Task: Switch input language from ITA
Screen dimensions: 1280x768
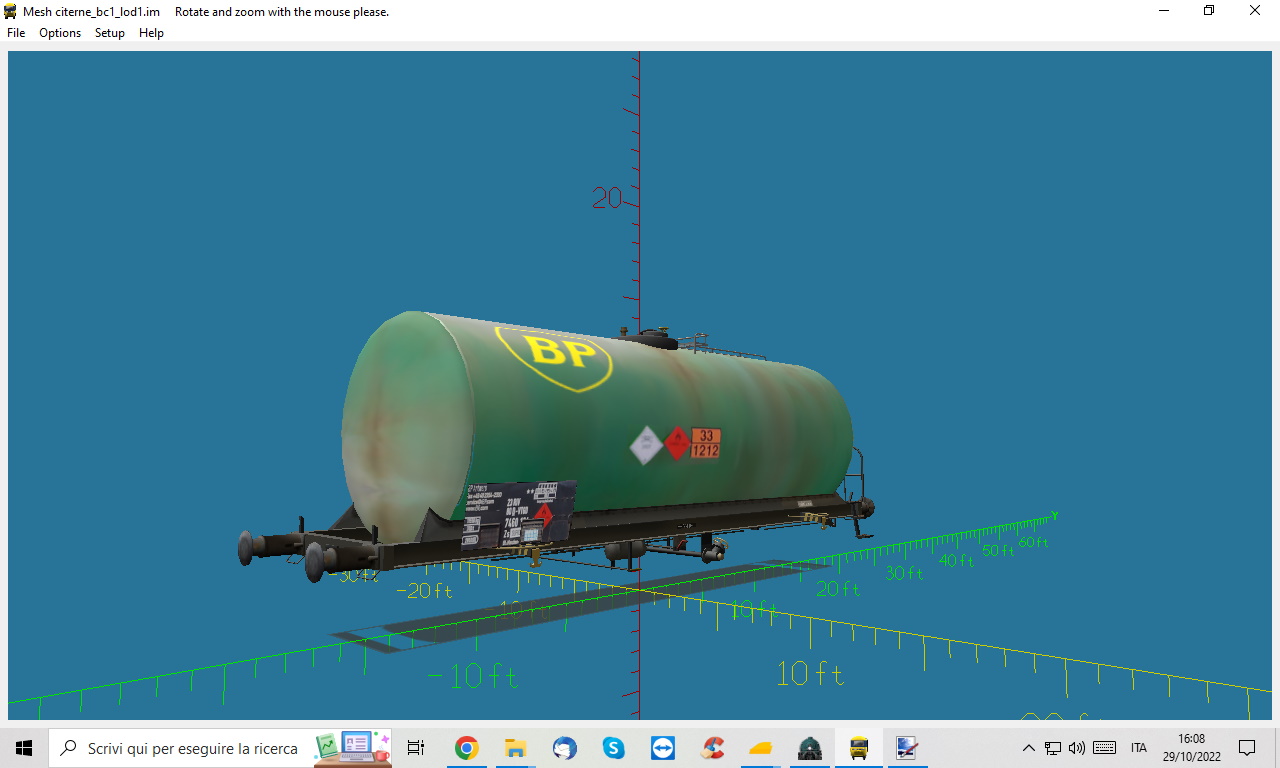Action: [x=1139, y=748]
